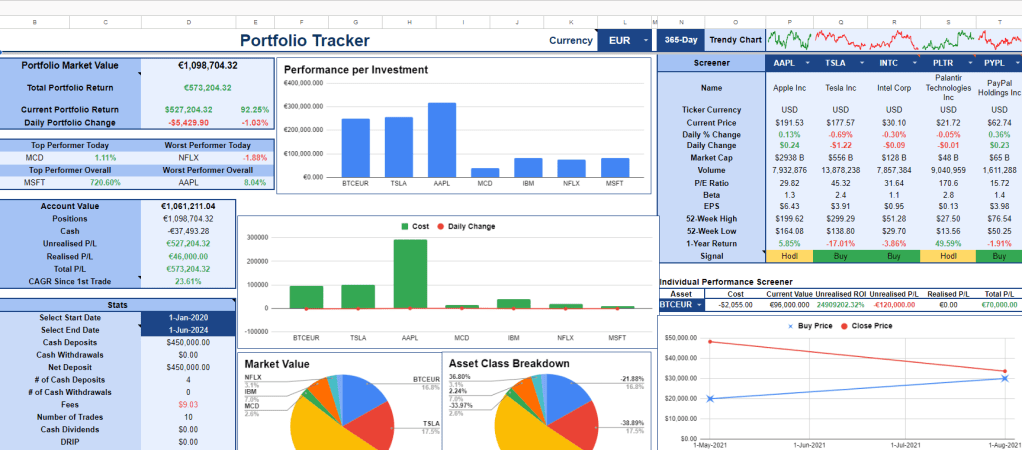Click the red Close Price legend dot
The width and height of the screenshot is (1022, 450).
[x=846, y=326]
